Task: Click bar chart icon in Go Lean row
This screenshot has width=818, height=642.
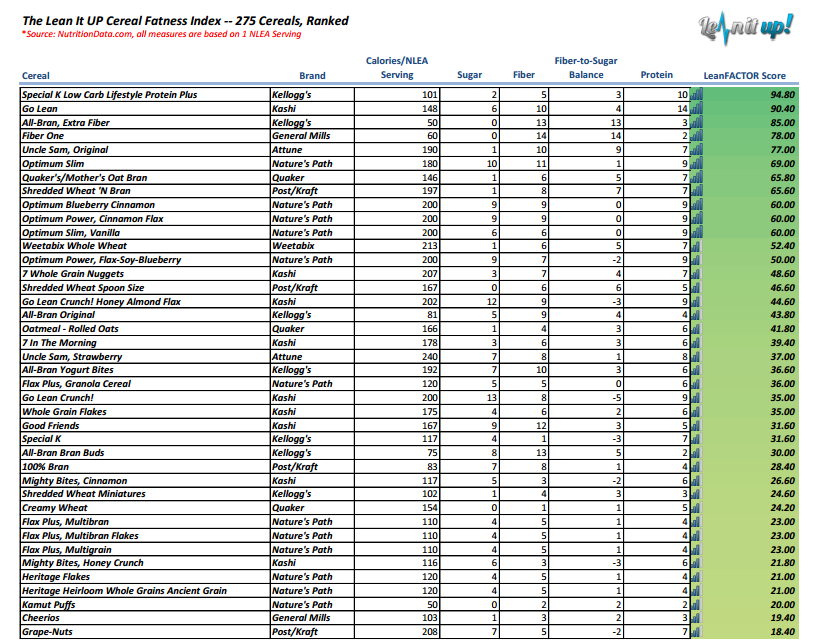Action: (x=696, y=108)
